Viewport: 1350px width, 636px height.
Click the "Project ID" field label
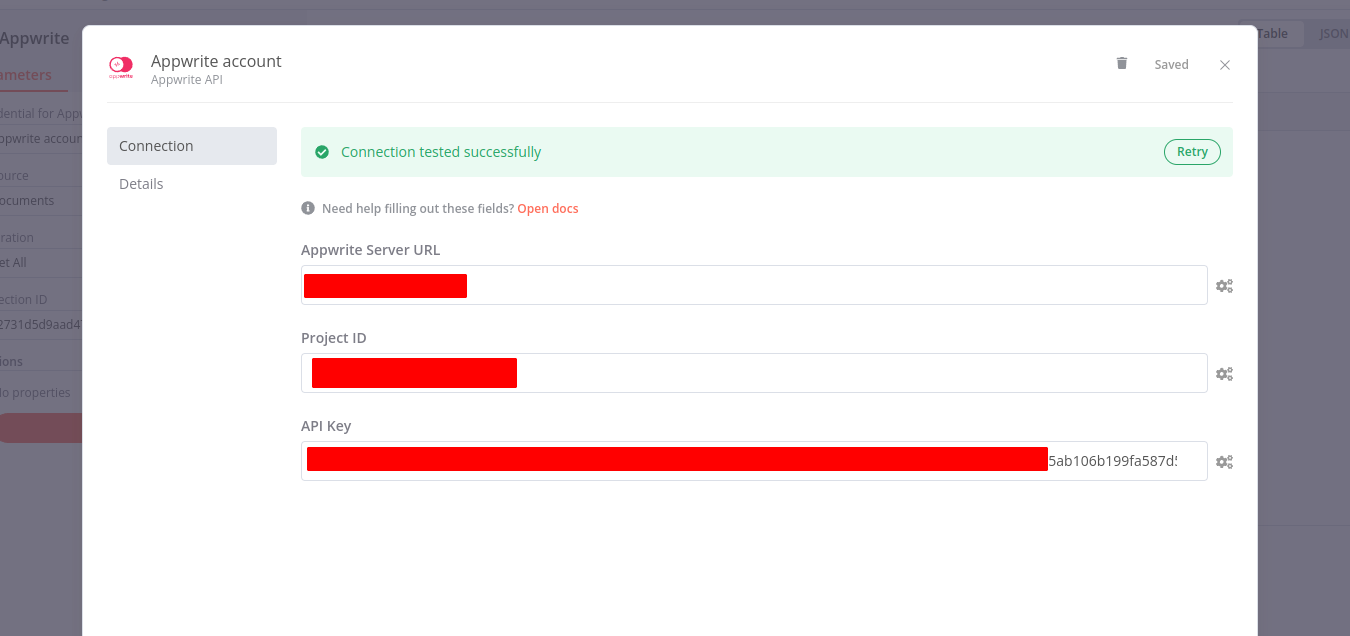[334, 338]
